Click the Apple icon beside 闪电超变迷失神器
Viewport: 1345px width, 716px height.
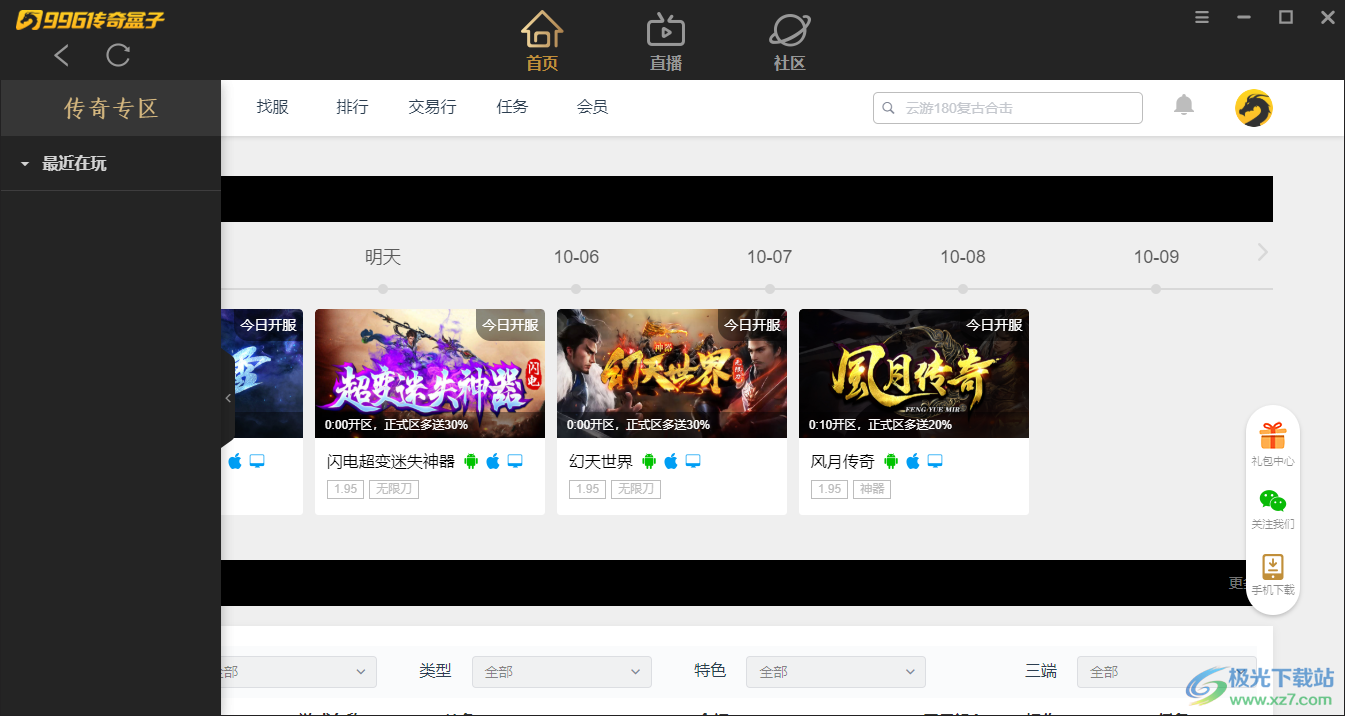[493, 461]
